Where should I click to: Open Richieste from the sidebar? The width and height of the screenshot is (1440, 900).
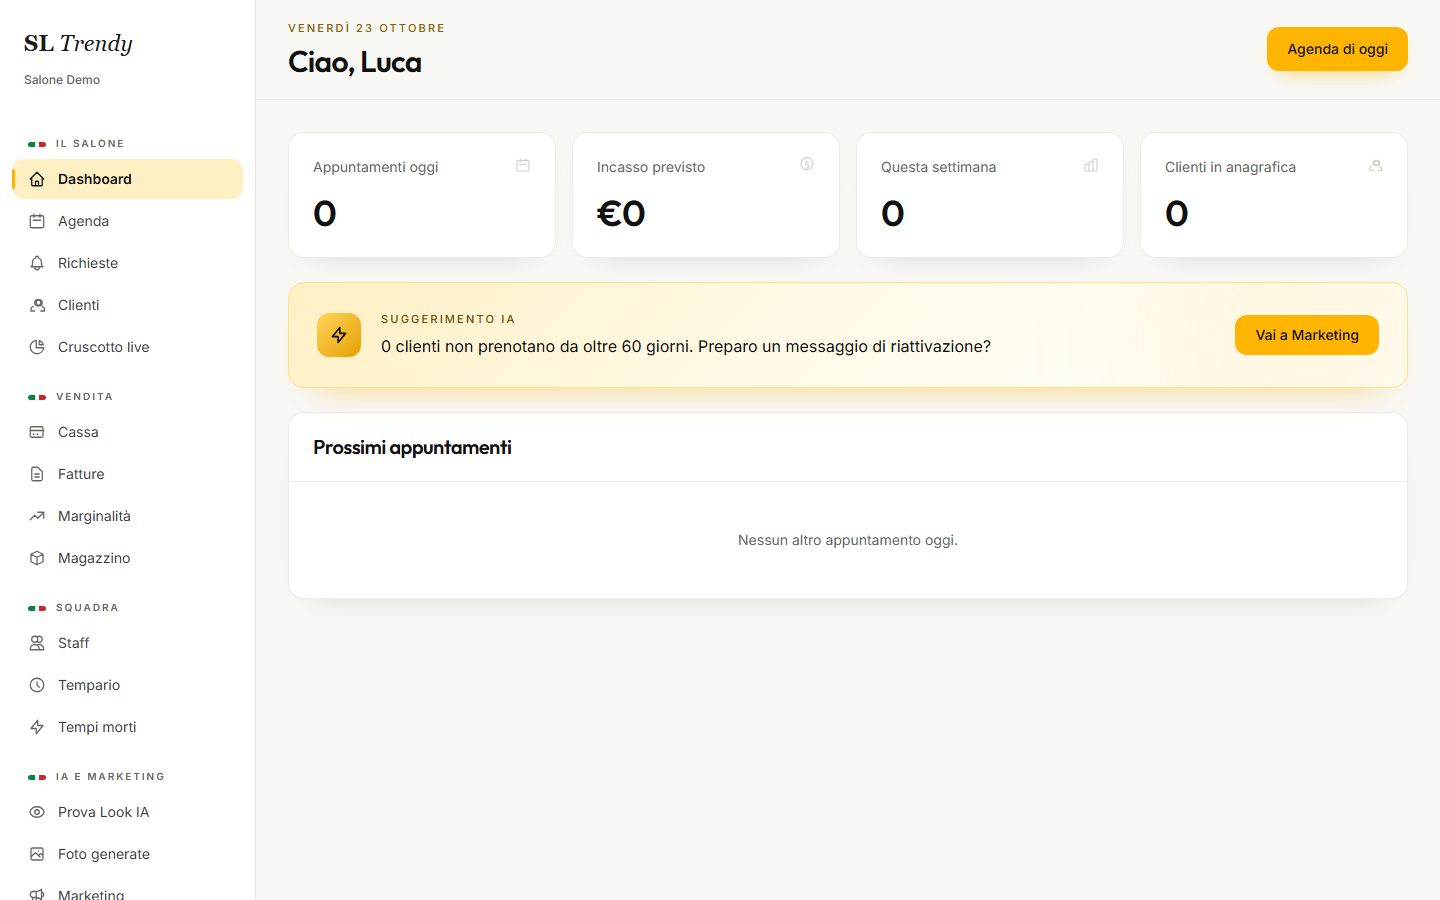128,263
